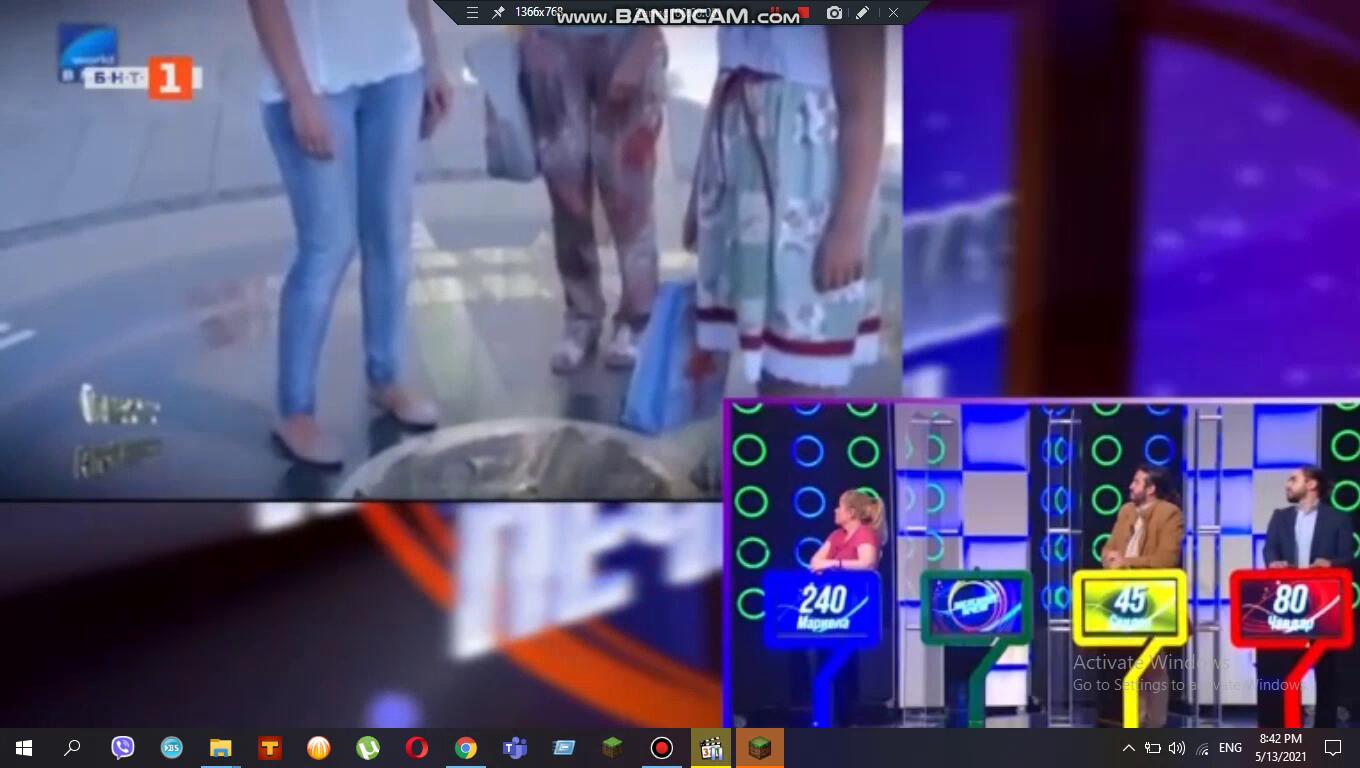Open the Bandicam recorder taskbar icon
Image resolution: width=1360 pixels, height=768 pixels.
661,748
